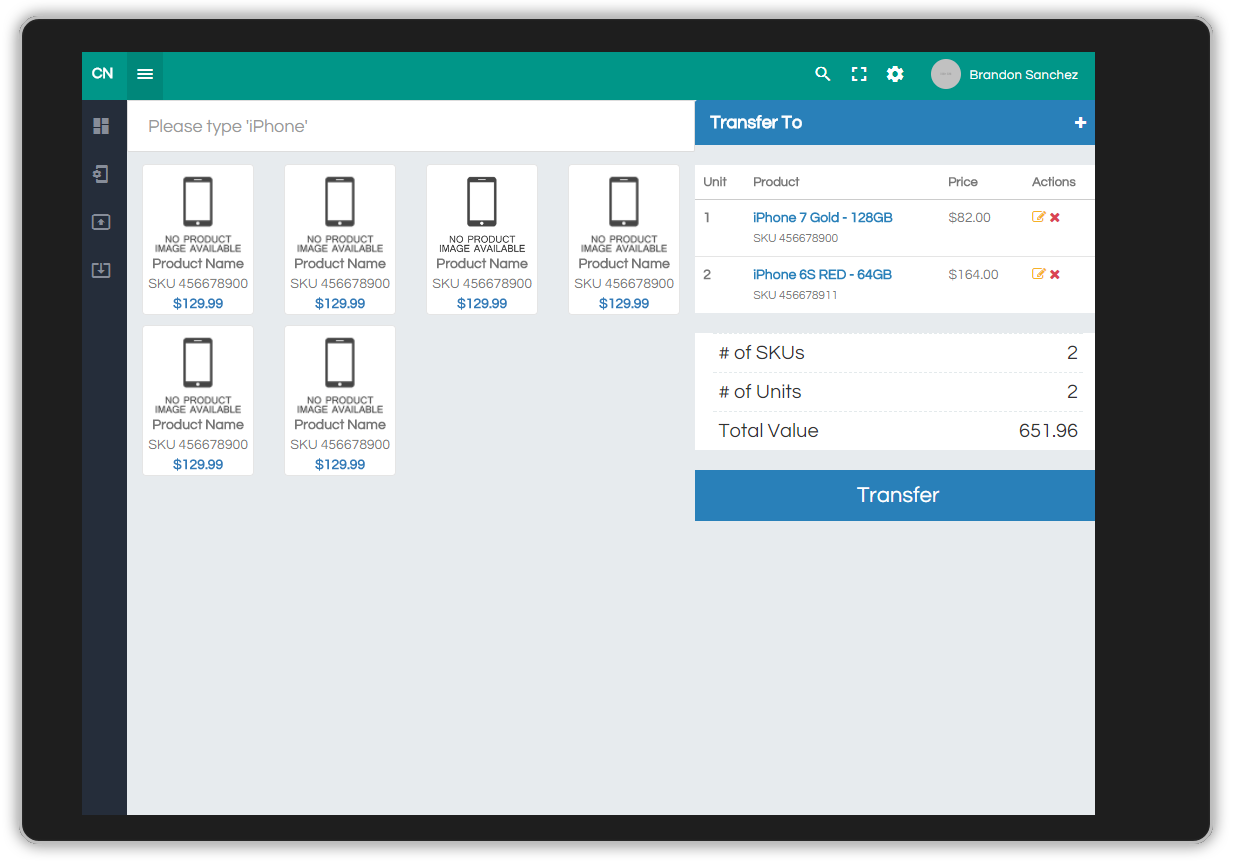Open the settings gear icon
1243x863 pixels.
[895, 74]
